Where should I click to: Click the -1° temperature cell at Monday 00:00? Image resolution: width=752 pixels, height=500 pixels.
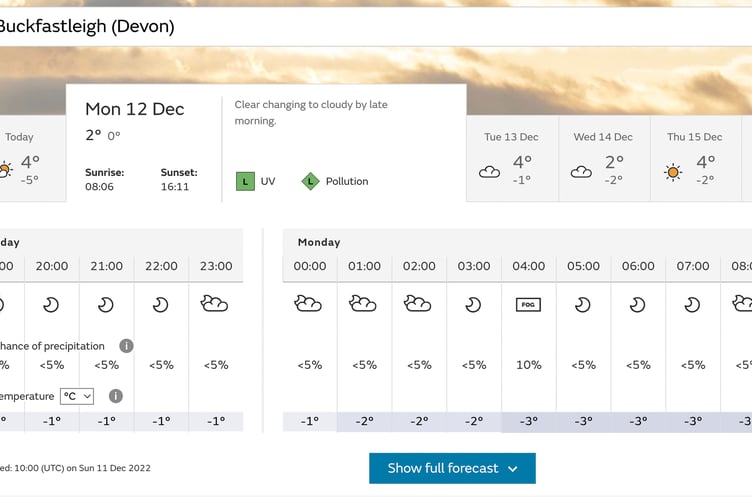[310, 421]
